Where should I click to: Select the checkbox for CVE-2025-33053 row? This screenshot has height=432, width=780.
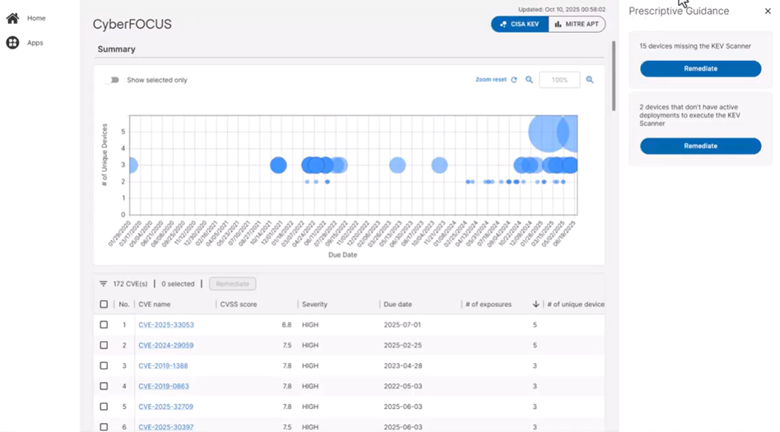tap(104, 325)
